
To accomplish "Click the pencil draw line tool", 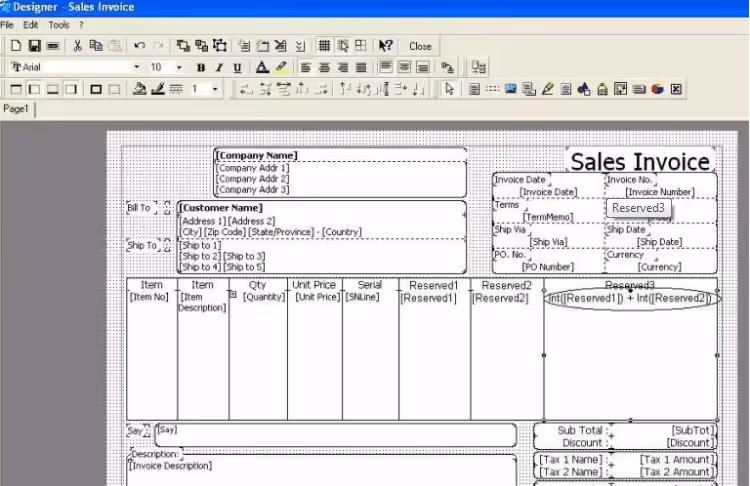I will tap(548, 89).
